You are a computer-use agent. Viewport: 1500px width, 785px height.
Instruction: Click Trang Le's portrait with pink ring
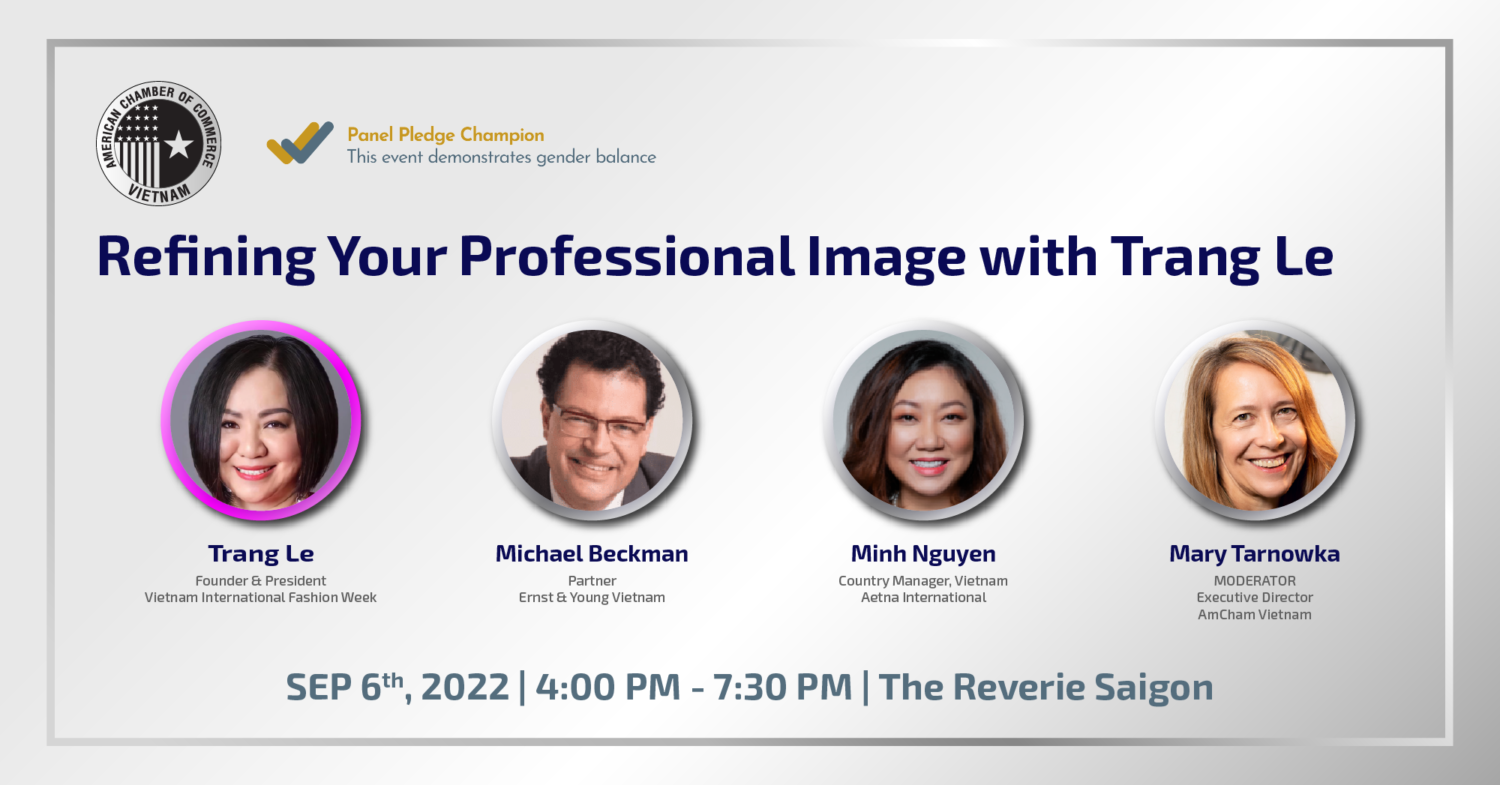coord(261,420)
